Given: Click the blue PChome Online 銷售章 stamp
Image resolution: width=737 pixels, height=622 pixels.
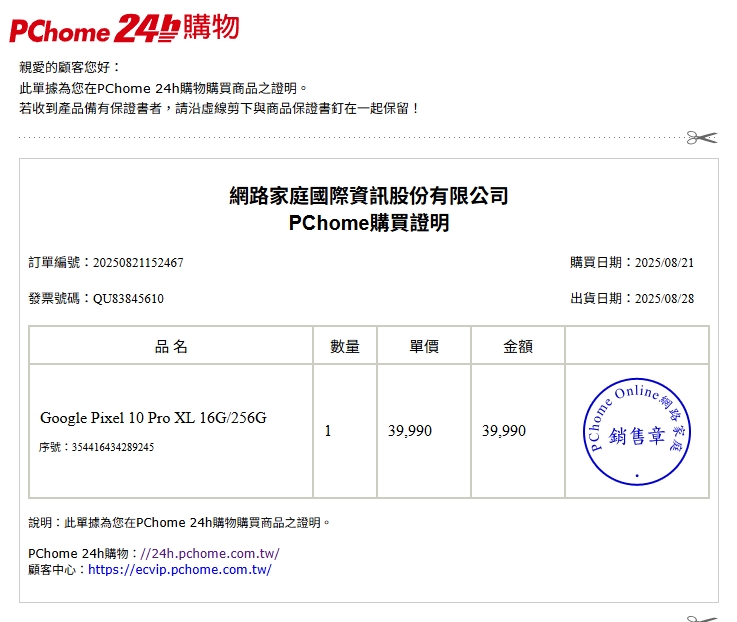Looking at the screenshot, I should (x=637, y=432).
